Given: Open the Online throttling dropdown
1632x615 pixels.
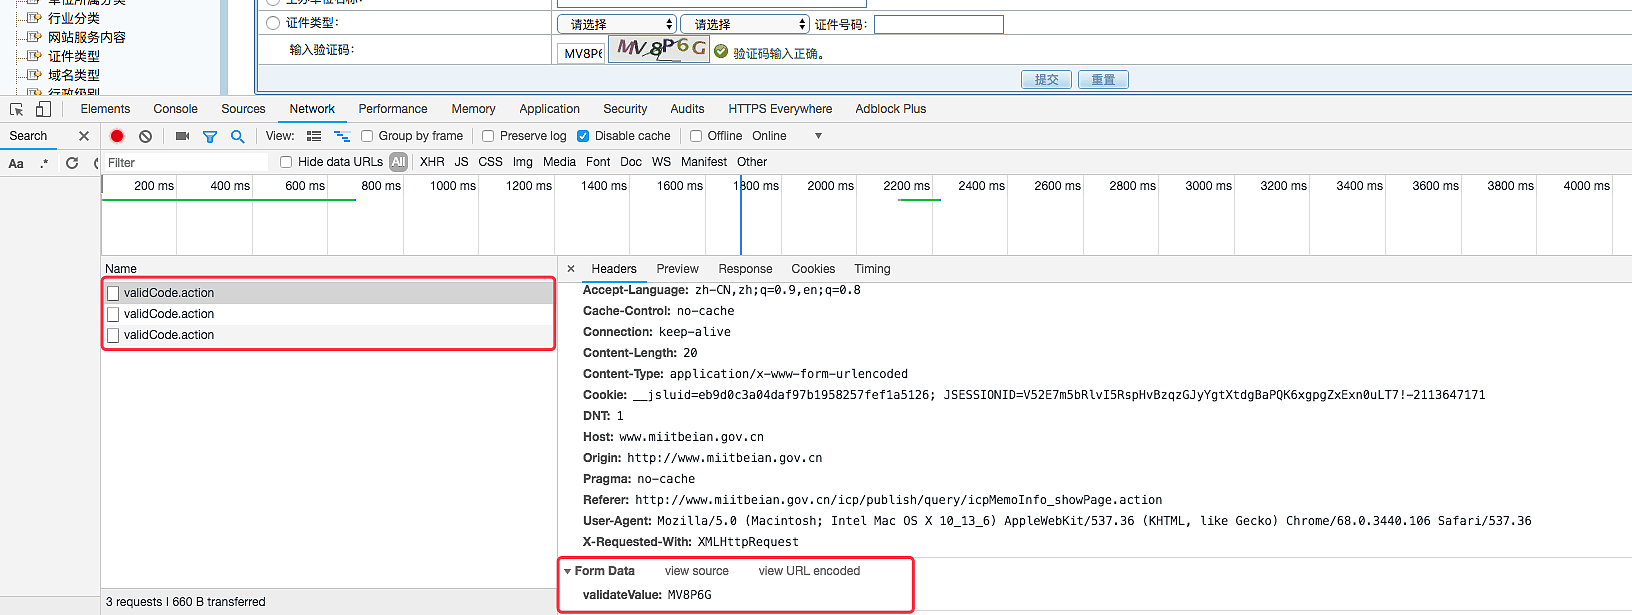Looking at the screenshot, I should click(x=787, y=136).
